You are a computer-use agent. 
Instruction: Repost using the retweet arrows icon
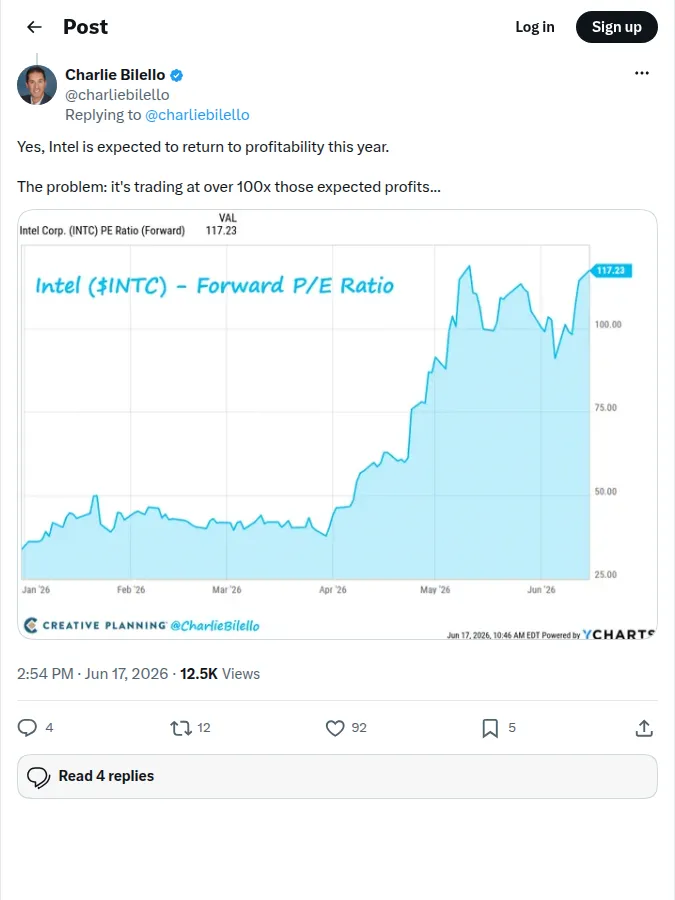[181, 728]
